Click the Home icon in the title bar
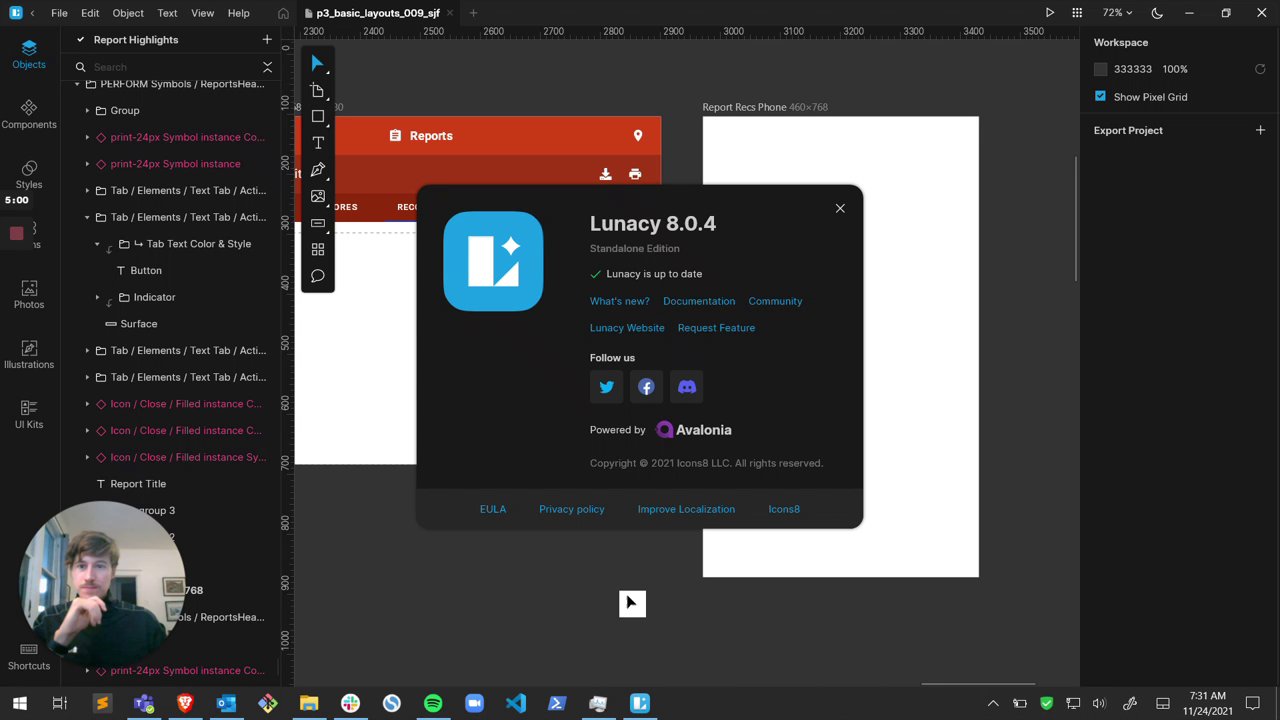This screenshot has width=1280, height=720. 283,13
